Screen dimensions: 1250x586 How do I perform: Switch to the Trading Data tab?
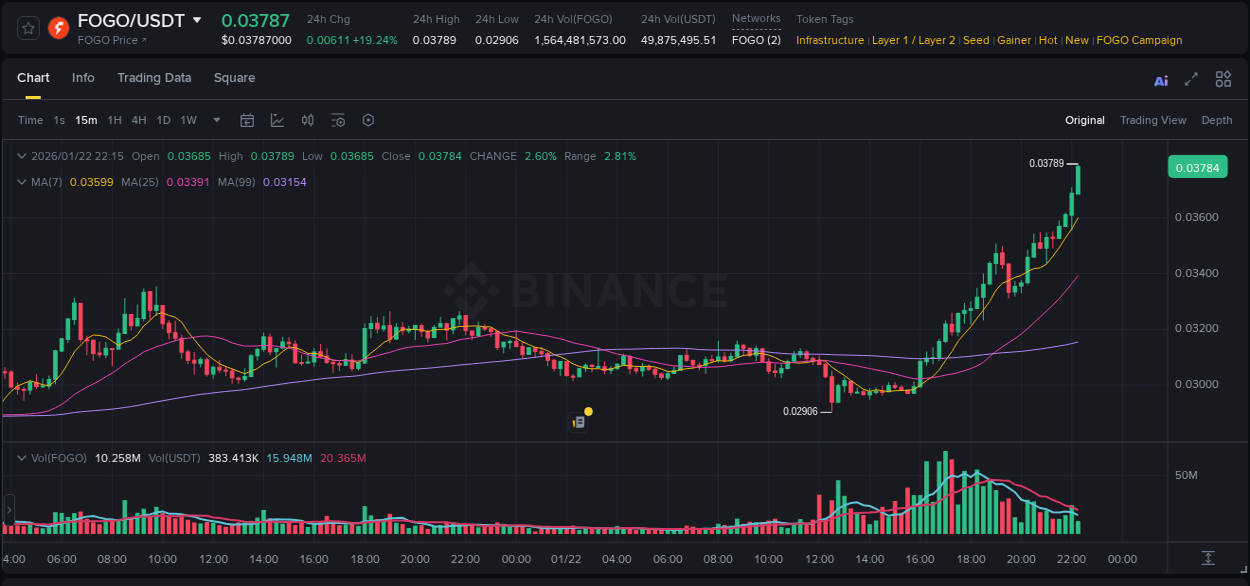coord(154,78)
